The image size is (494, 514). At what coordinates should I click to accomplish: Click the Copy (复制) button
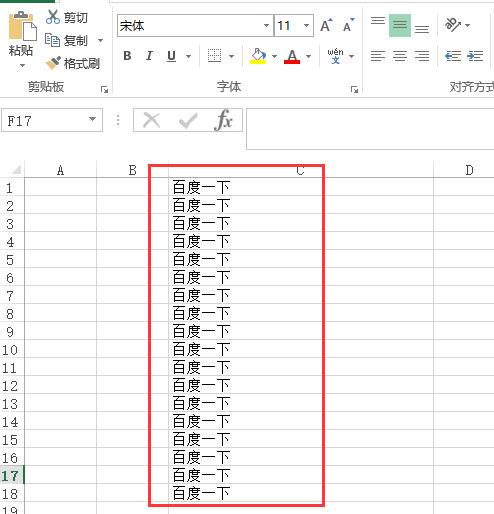(x=67, y=41)
